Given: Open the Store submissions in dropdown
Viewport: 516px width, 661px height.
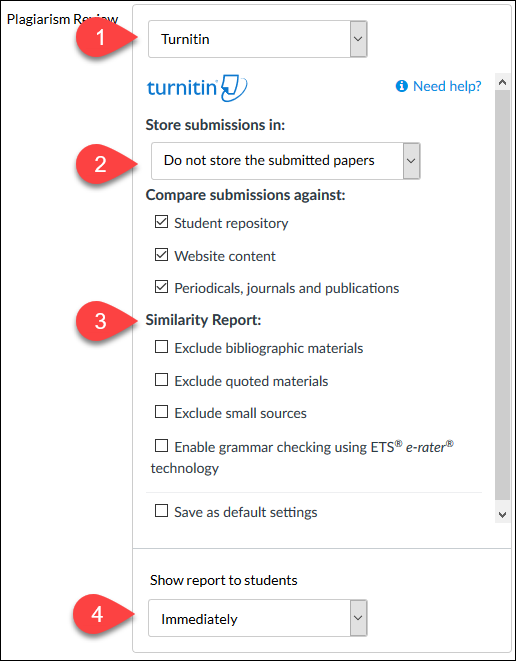Looking at the screenshot, I should (x=285, y=161).
